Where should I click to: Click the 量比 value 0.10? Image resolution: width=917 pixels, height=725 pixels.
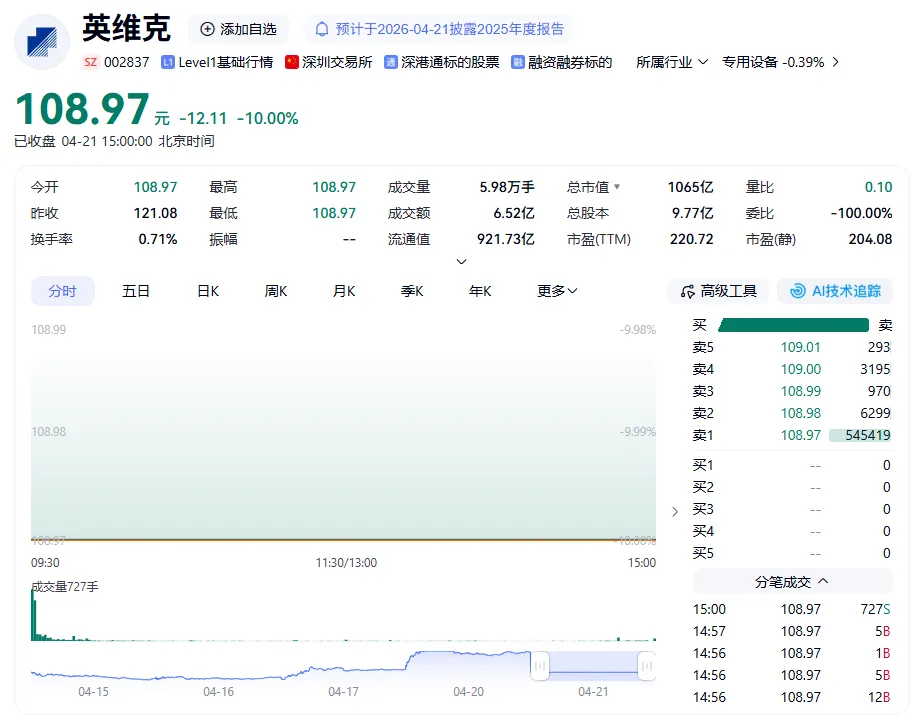[878, 187]
